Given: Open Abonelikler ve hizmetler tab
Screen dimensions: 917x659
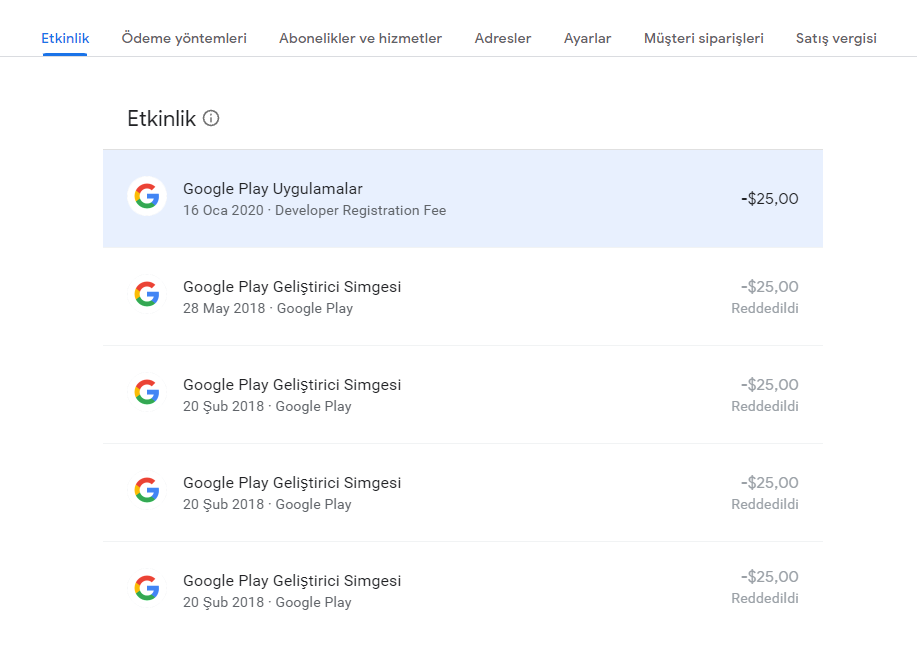Looking at the screenshot, I should click(360, 39).
